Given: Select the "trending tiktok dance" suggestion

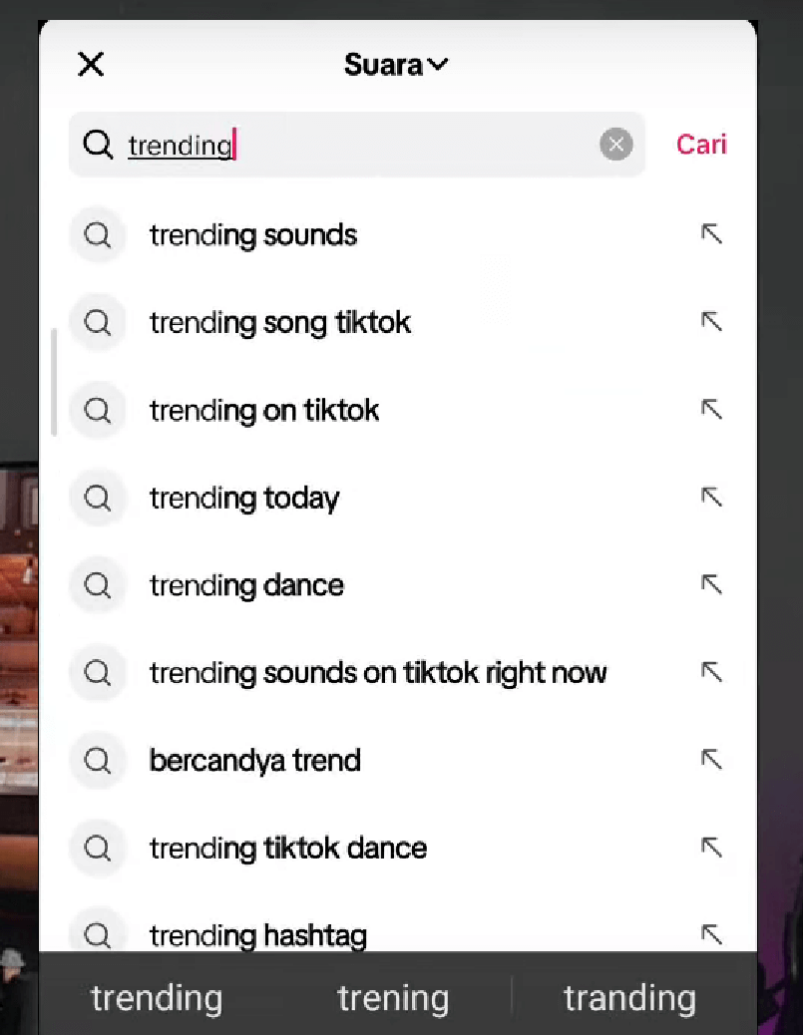Looking at the screenshot, I should click(x=287, y=847).
